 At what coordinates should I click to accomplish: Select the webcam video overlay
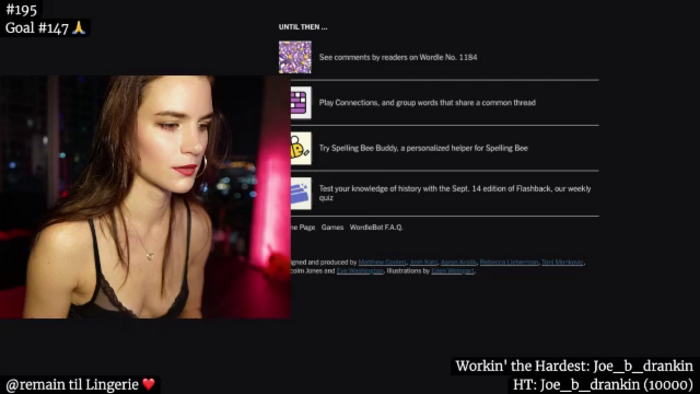[145, 197]
